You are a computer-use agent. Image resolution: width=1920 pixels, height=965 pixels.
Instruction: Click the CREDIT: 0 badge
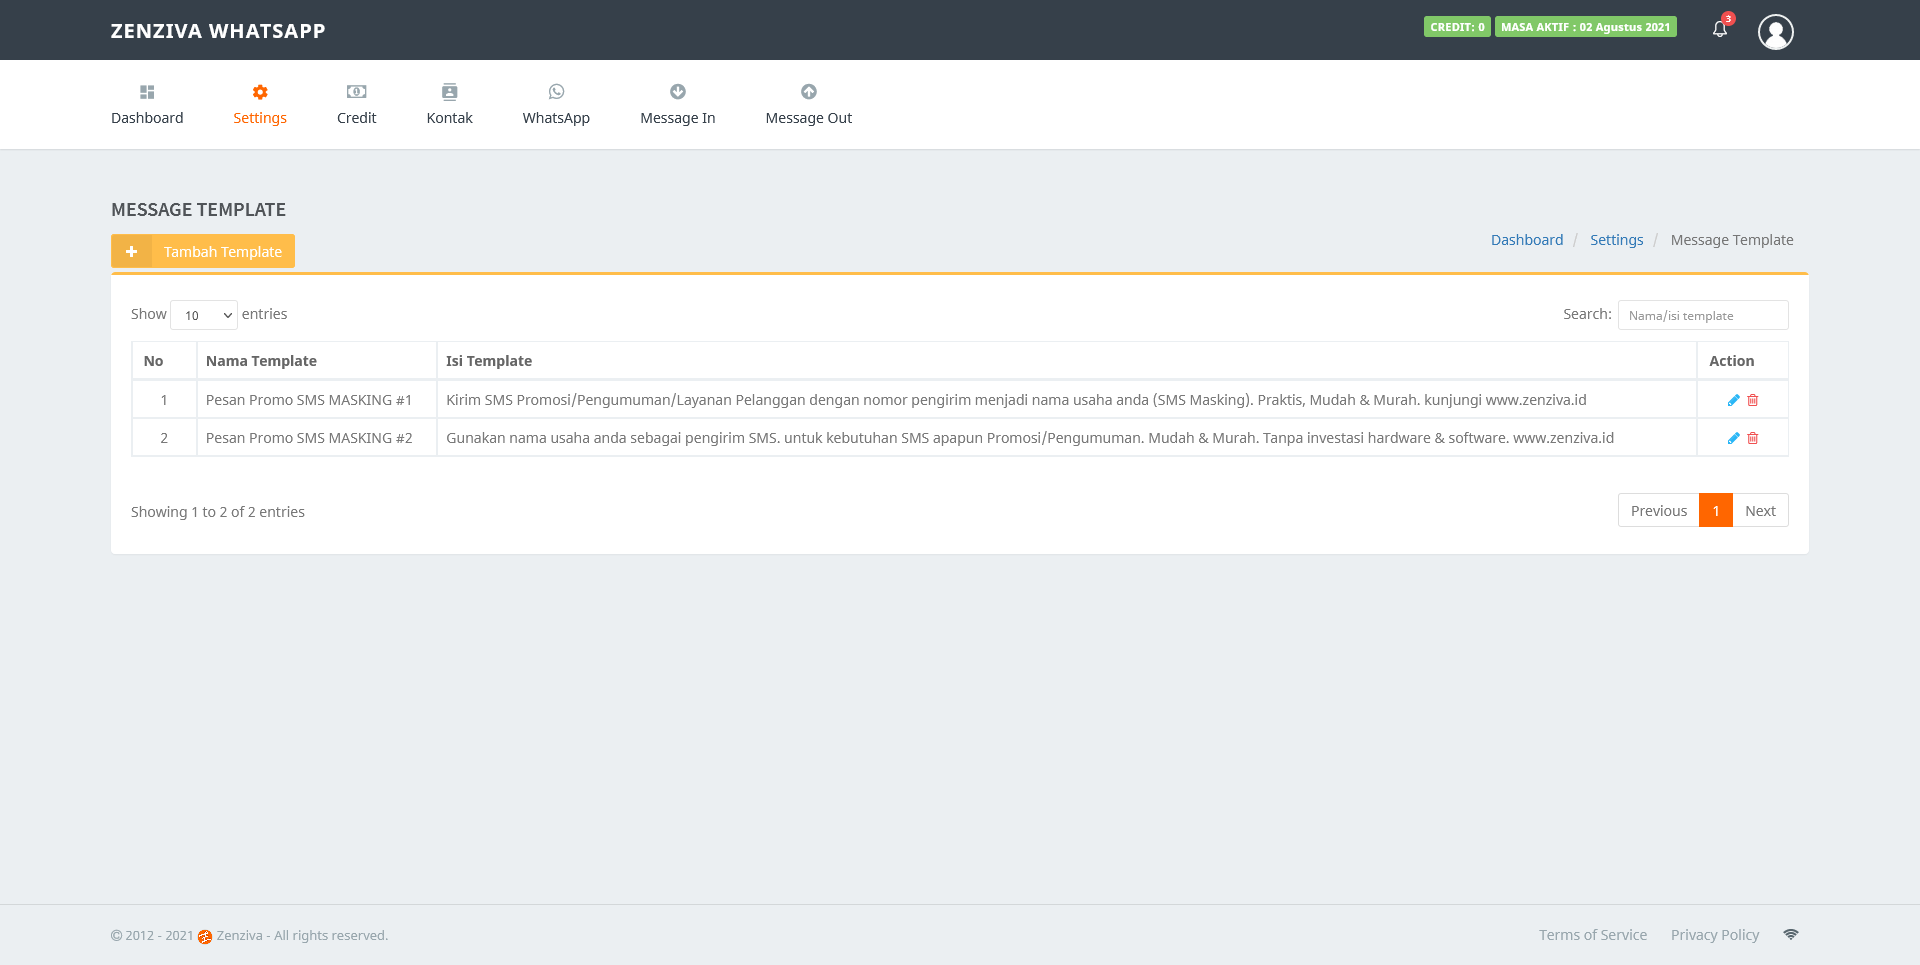coord(1457,27)
